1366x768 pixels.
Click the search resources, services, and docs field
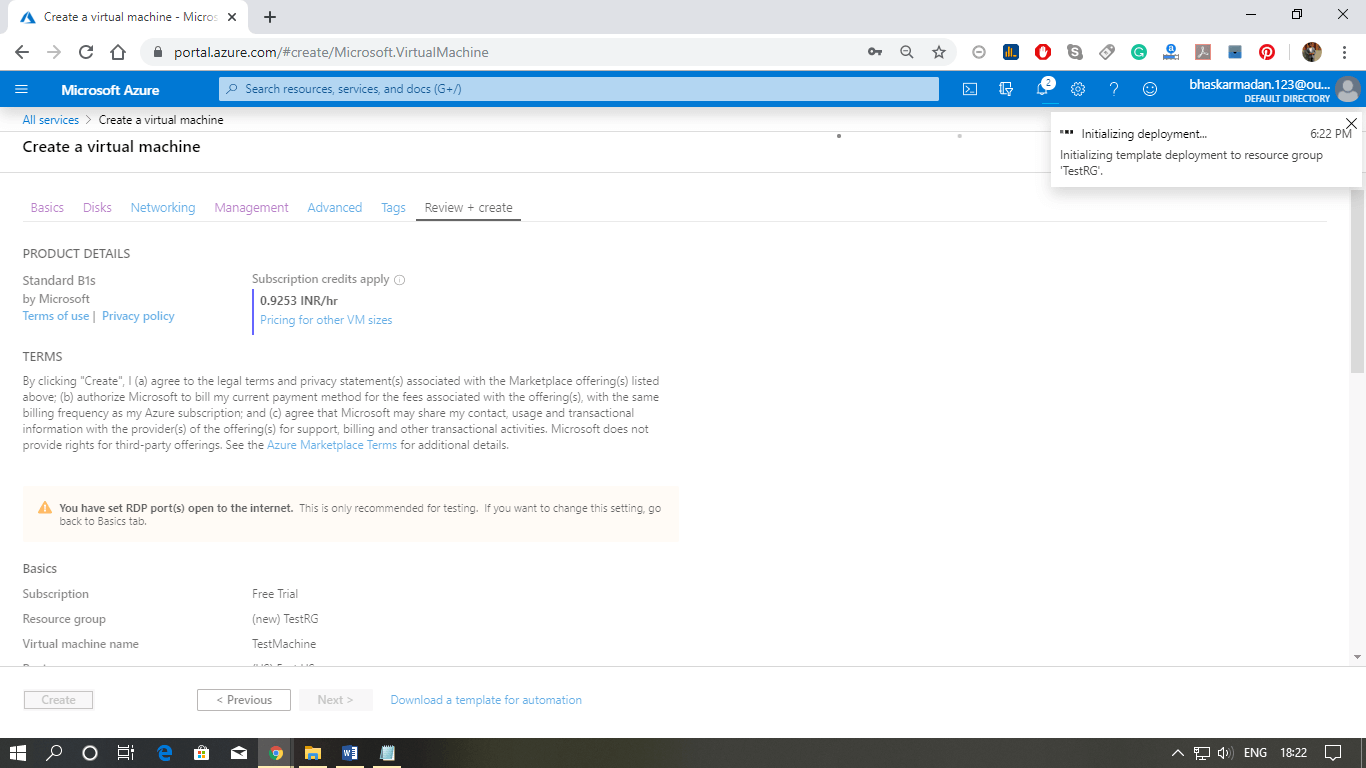point(578,89)
